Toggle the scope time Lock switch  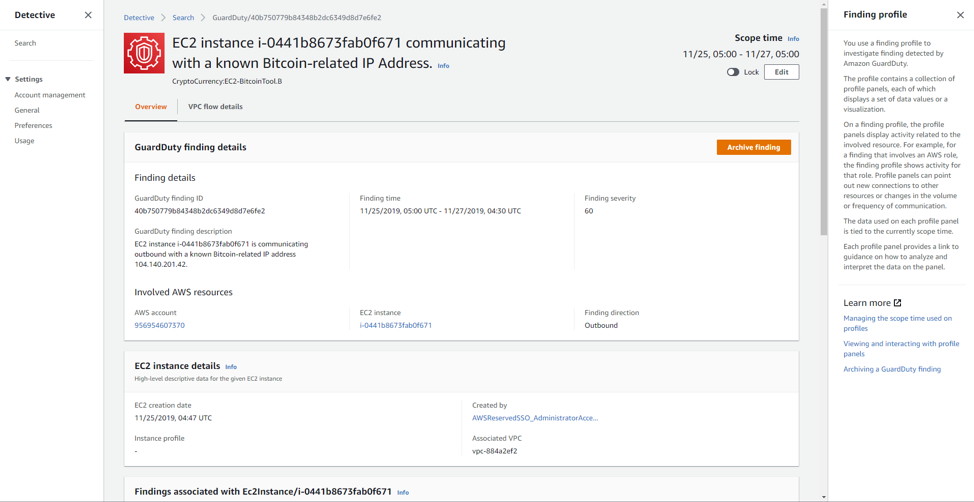[733, 72]
